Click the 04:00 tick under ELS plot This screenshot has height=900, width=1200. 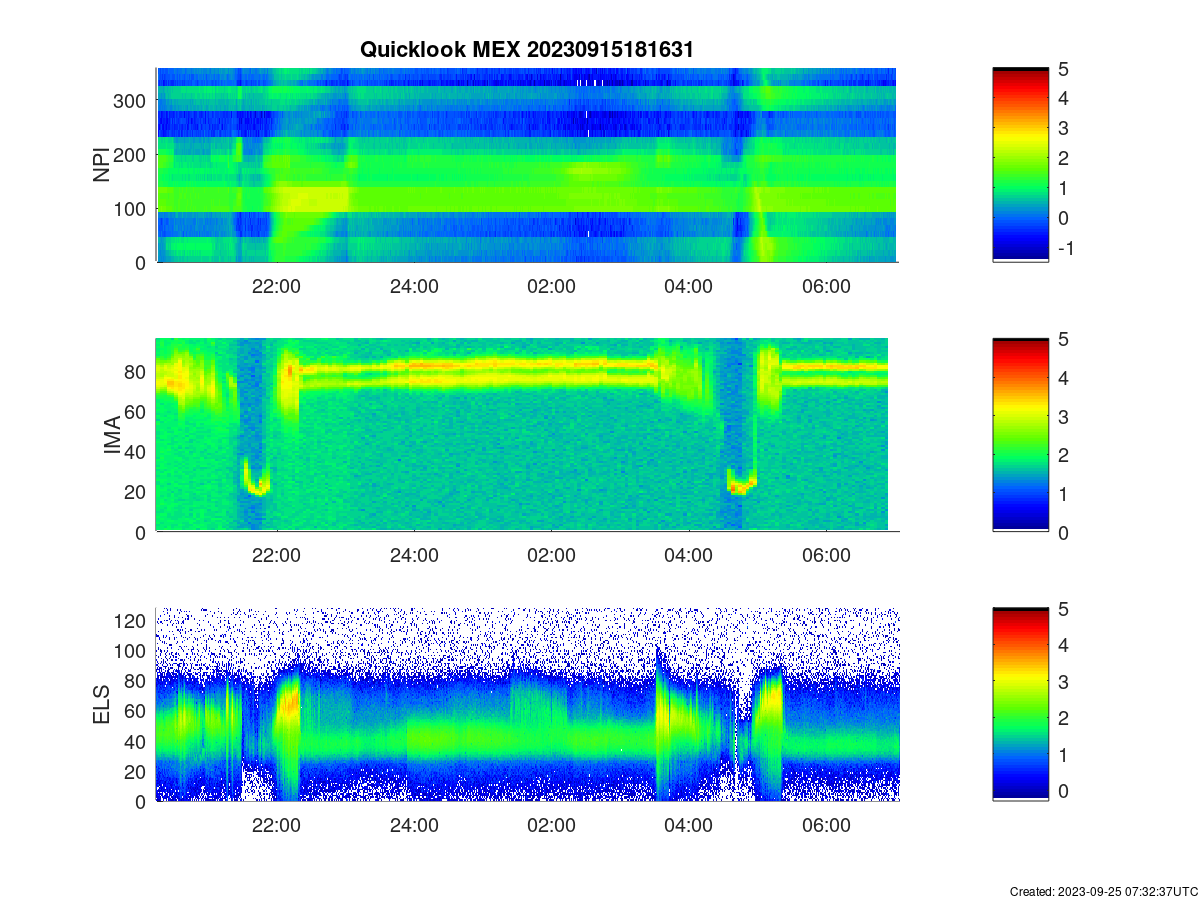tap(688, 827)
